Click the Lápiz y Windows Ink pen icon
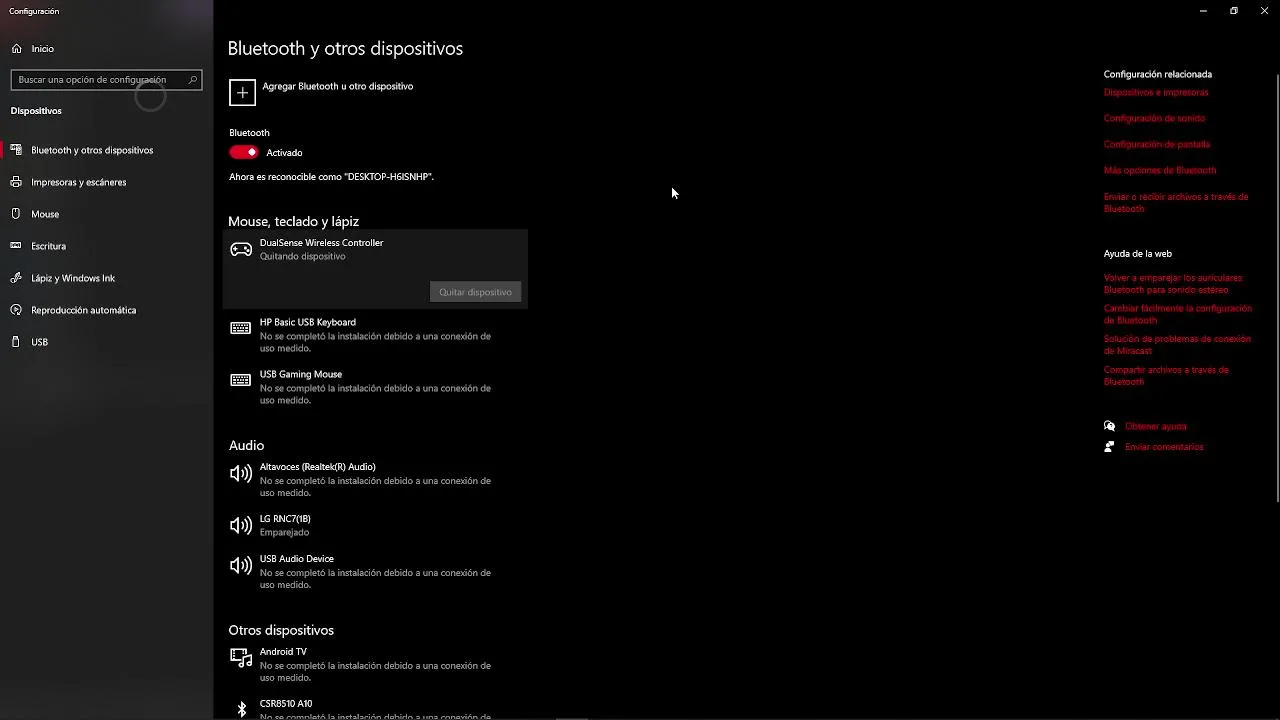 pos(16,278)
